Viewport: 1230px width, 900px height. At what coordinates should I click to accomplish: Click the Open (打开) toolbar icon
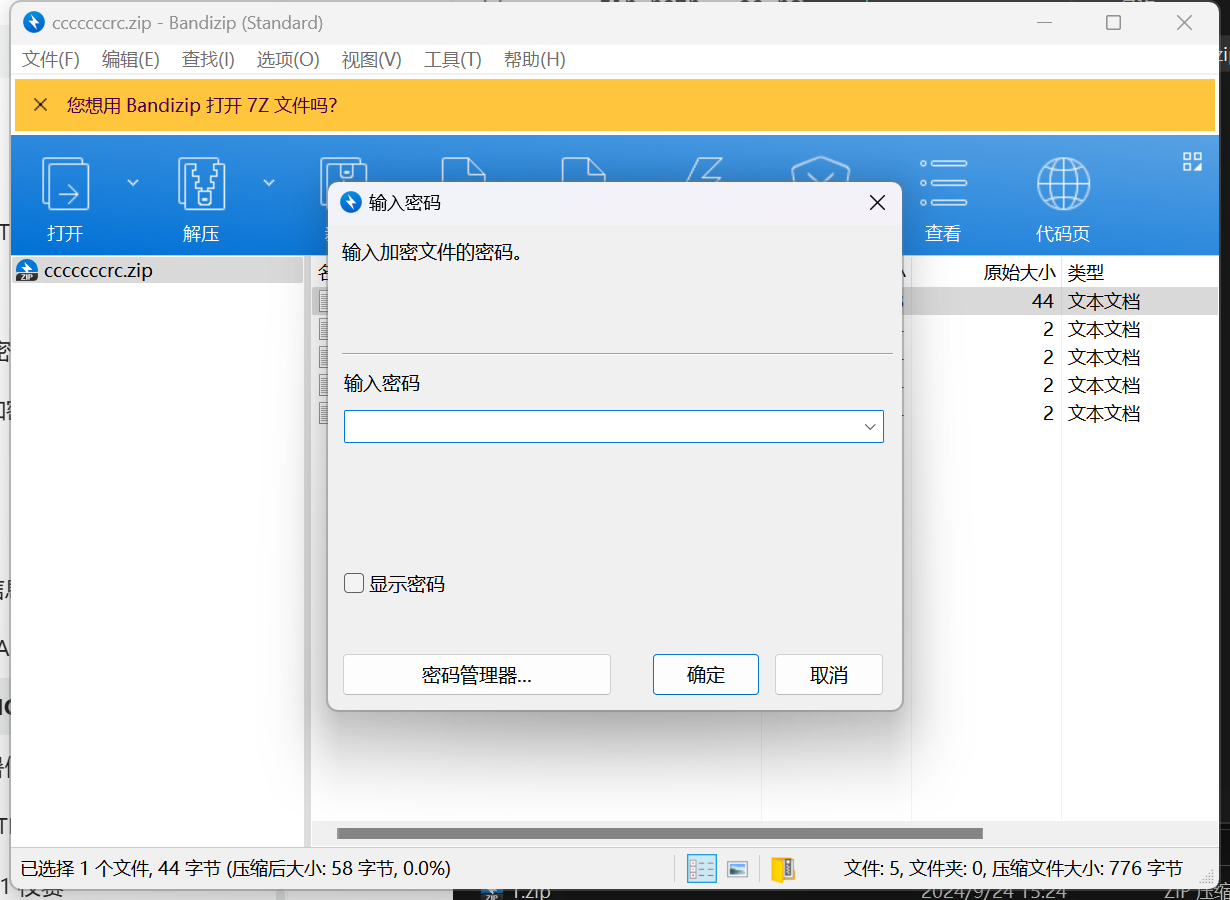[65, 183]
